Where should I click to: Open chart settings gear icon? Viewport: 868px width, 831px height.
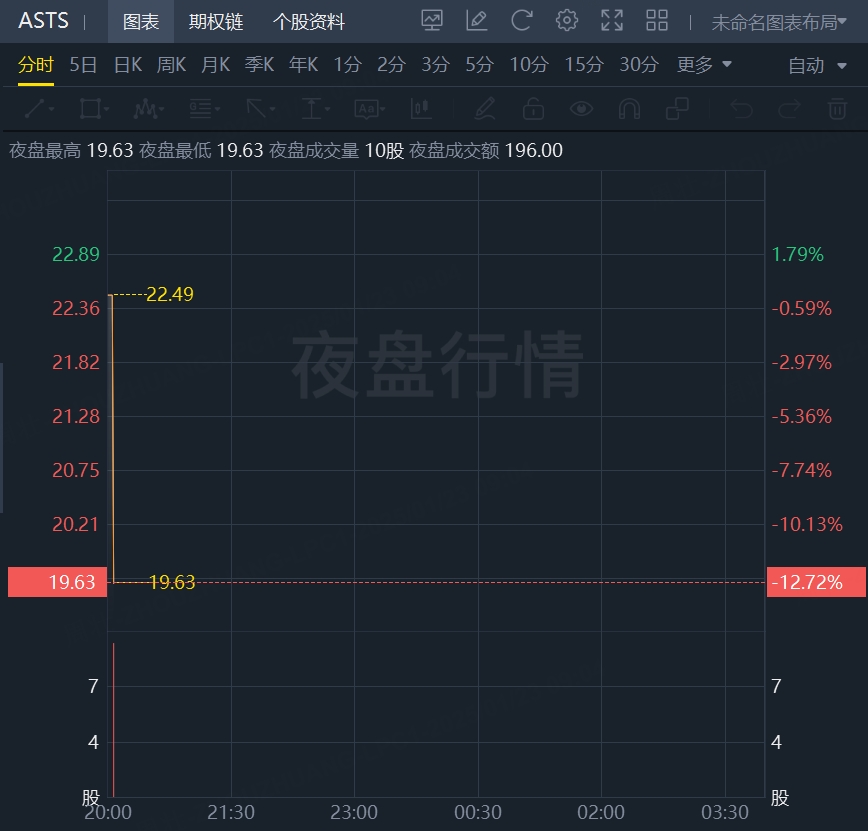(567, 21)
